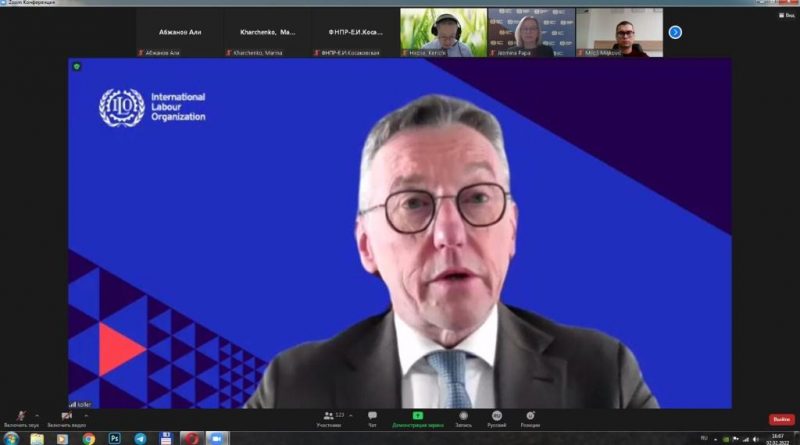Screen dimensions: 800x445
Task: Click the network icon in the system tray
Action: coord(745,439)
